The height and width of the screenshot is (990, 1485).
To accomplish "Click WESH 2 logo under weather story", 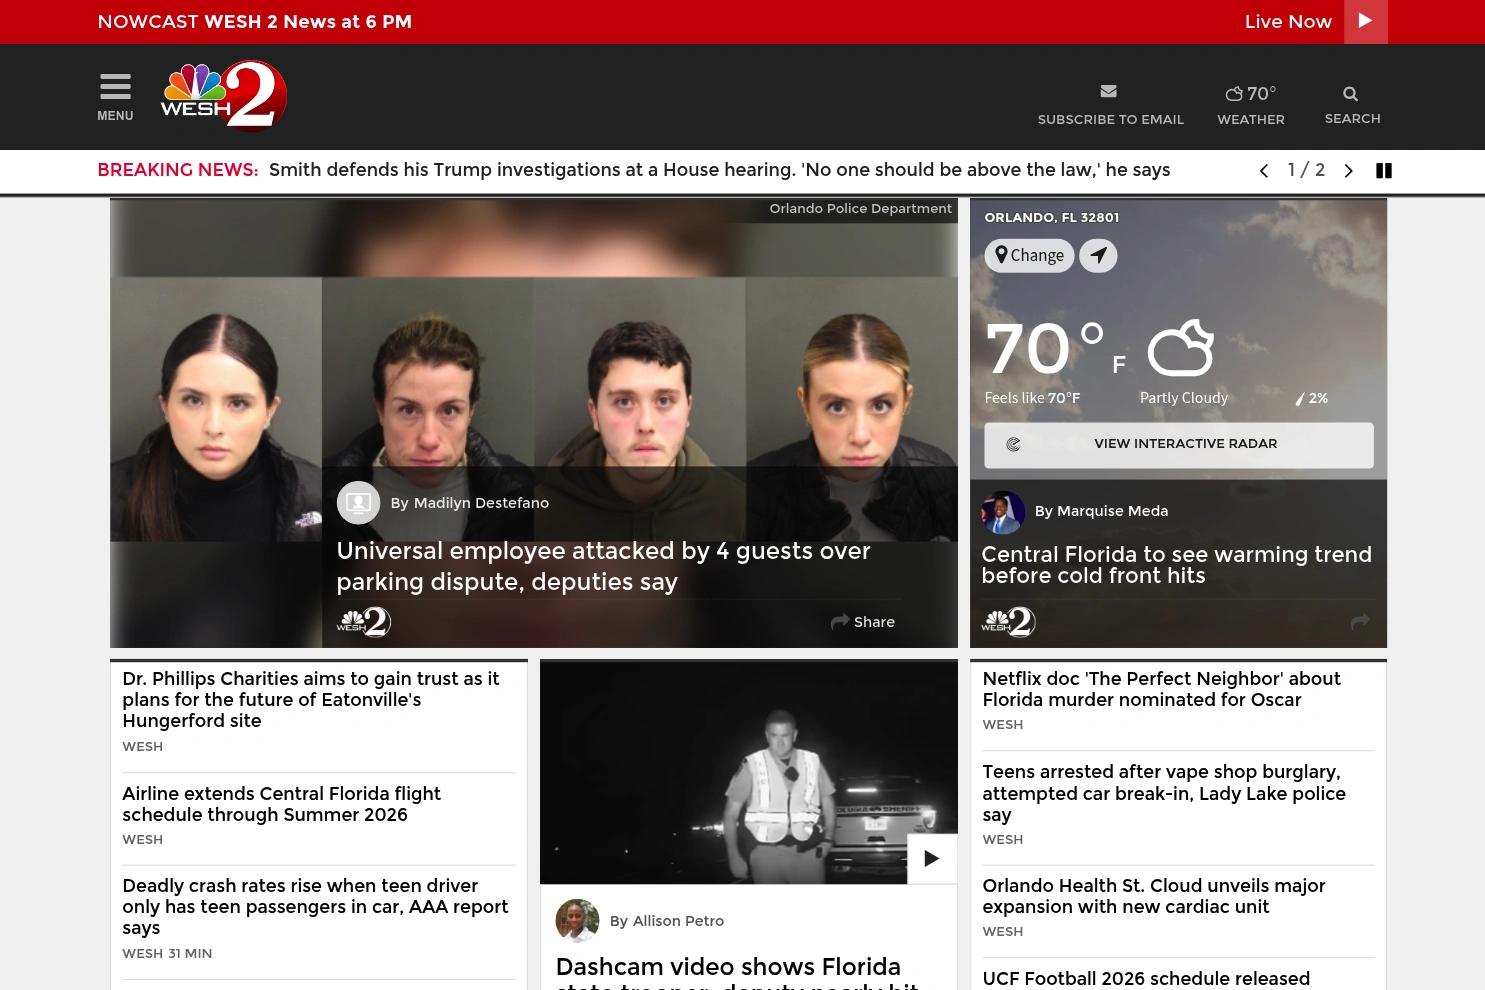I will 1008,622.
